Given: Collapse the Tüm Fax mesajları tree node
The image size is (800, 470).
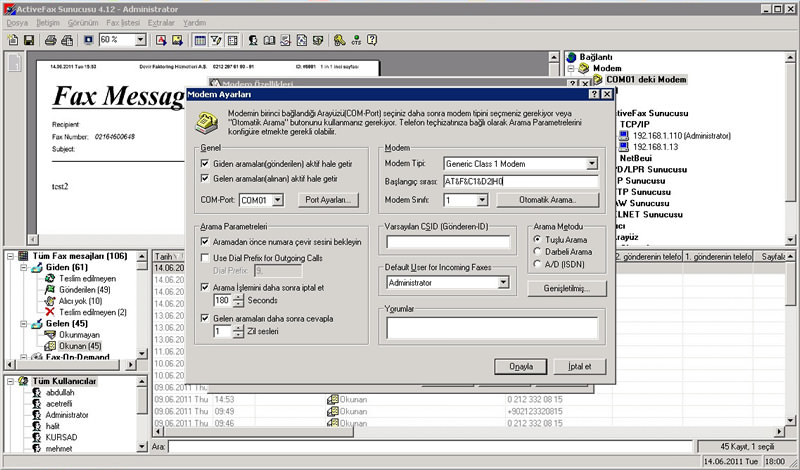Looking at the screenshot, I should [x=10, y=256].
